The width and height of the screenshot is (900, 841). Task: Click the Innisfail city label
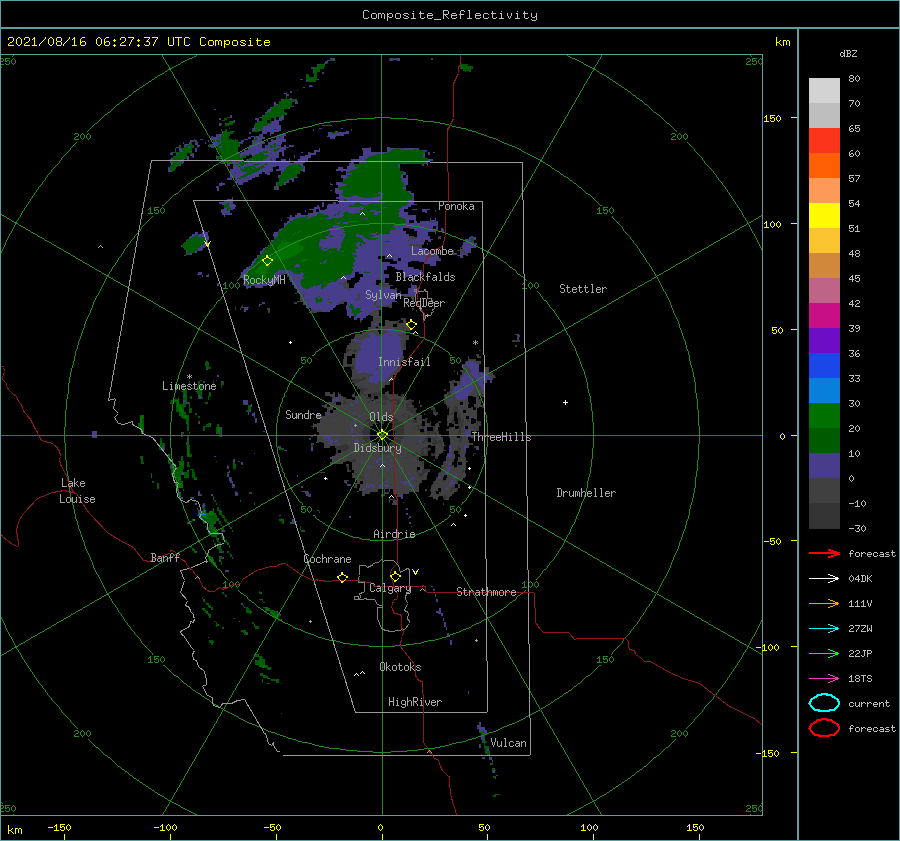(x=404, y=362)
